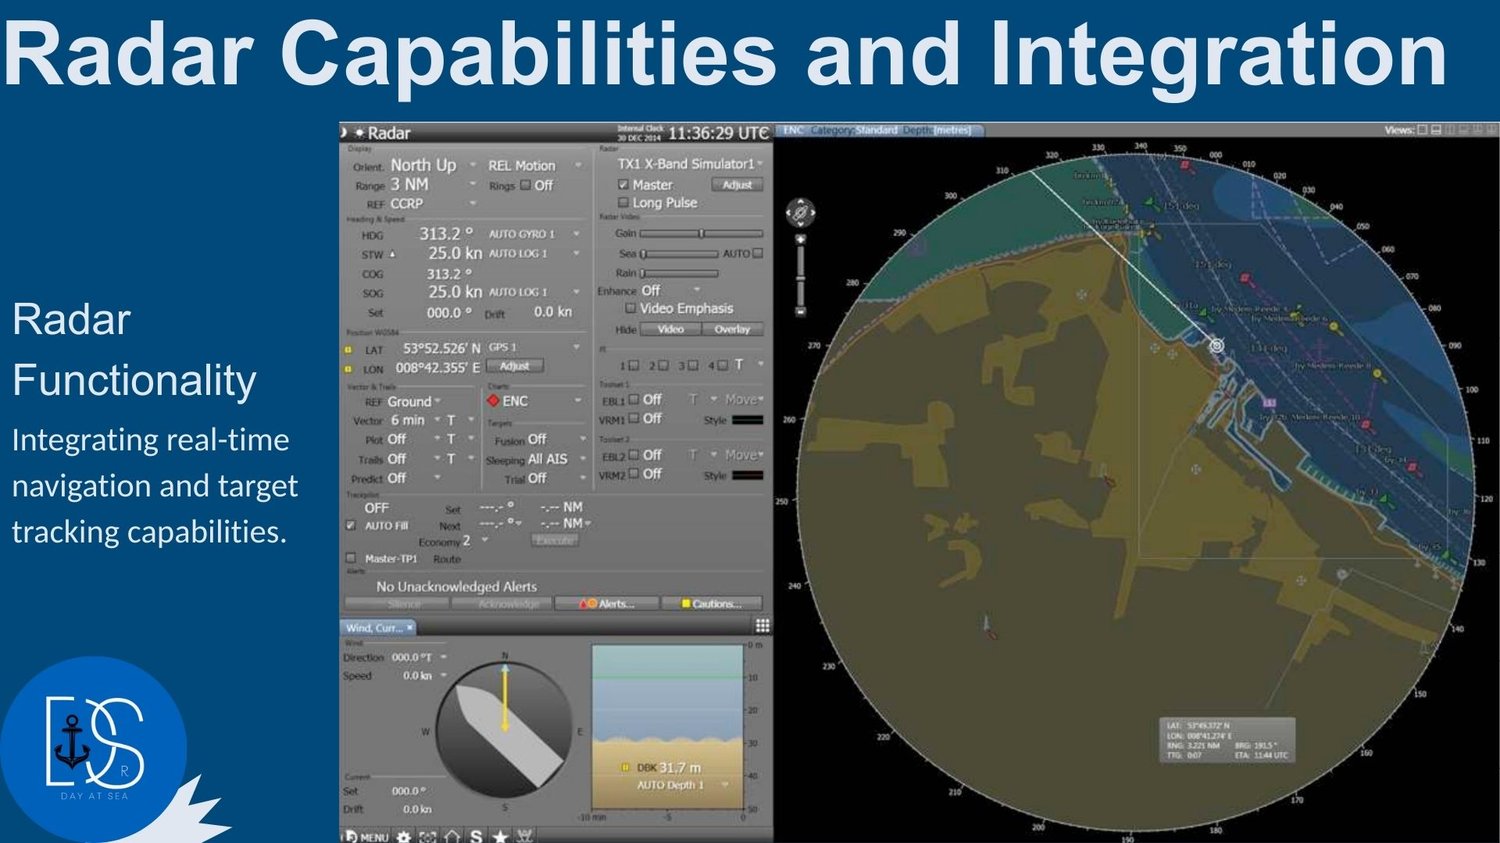
Task: Open the Alerts... button
Action: coord(608,604)
